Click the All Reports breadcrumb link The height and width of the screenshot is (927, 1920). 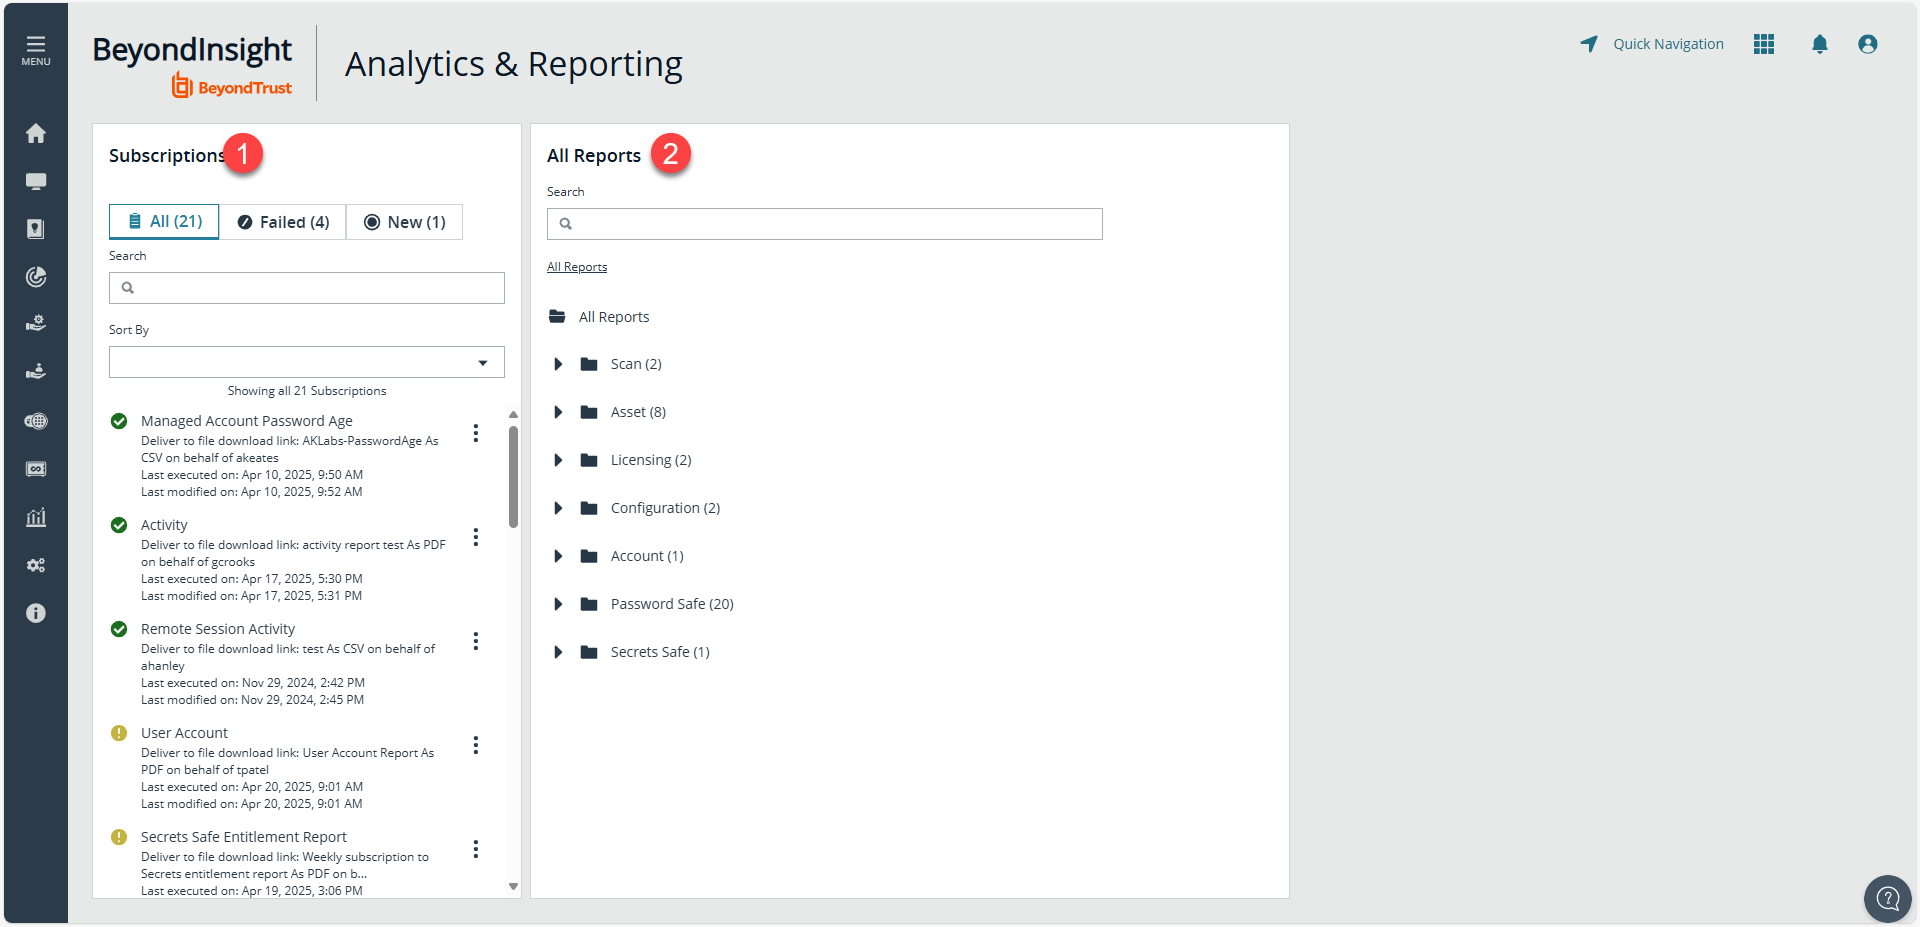tap(577, 267)
